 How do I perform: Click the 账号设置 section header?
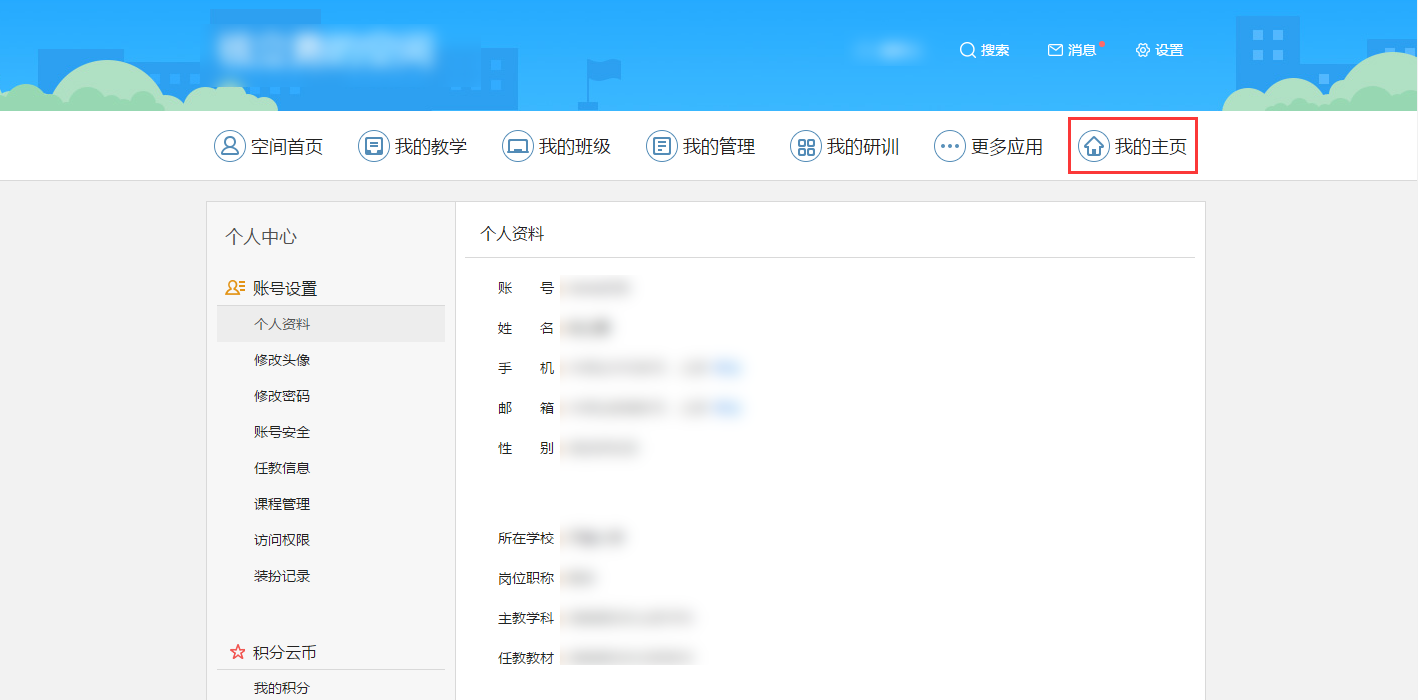tap(284, 288)
